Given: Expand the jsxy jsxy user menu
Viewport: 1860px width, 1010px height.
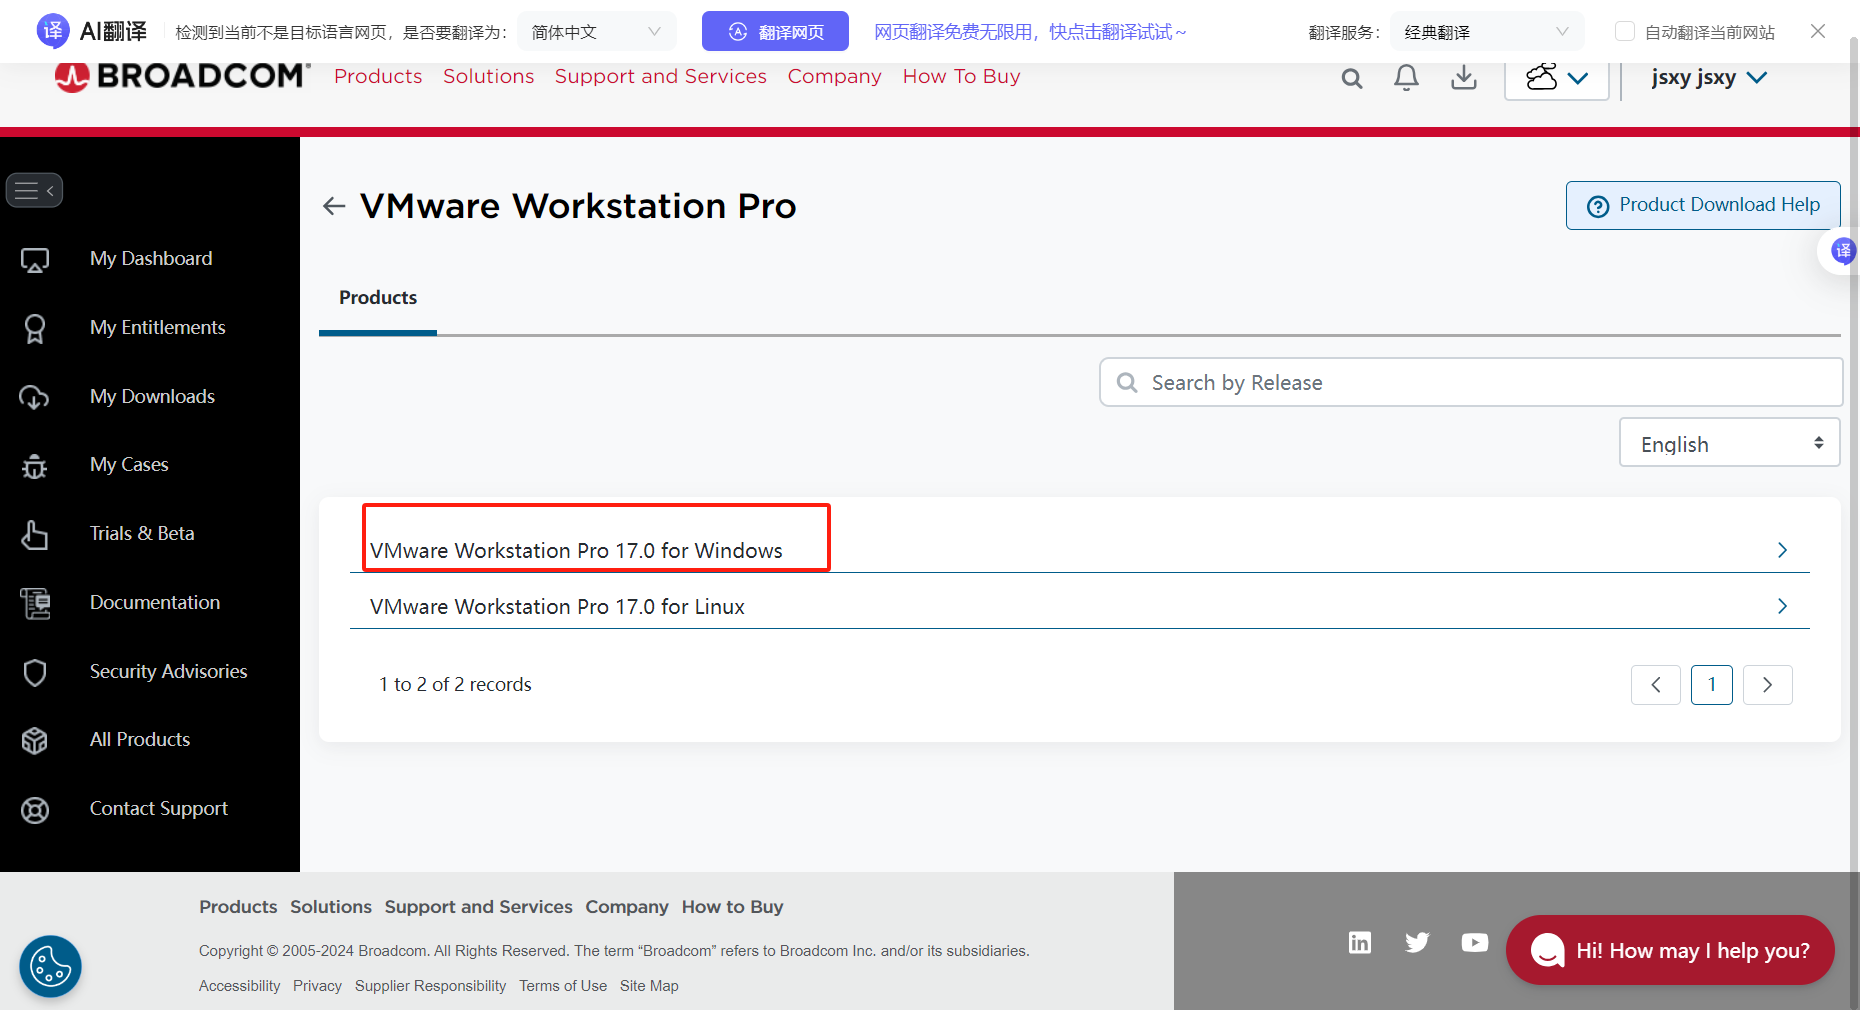Looking at the screenshot, I should click(1709, 78).
